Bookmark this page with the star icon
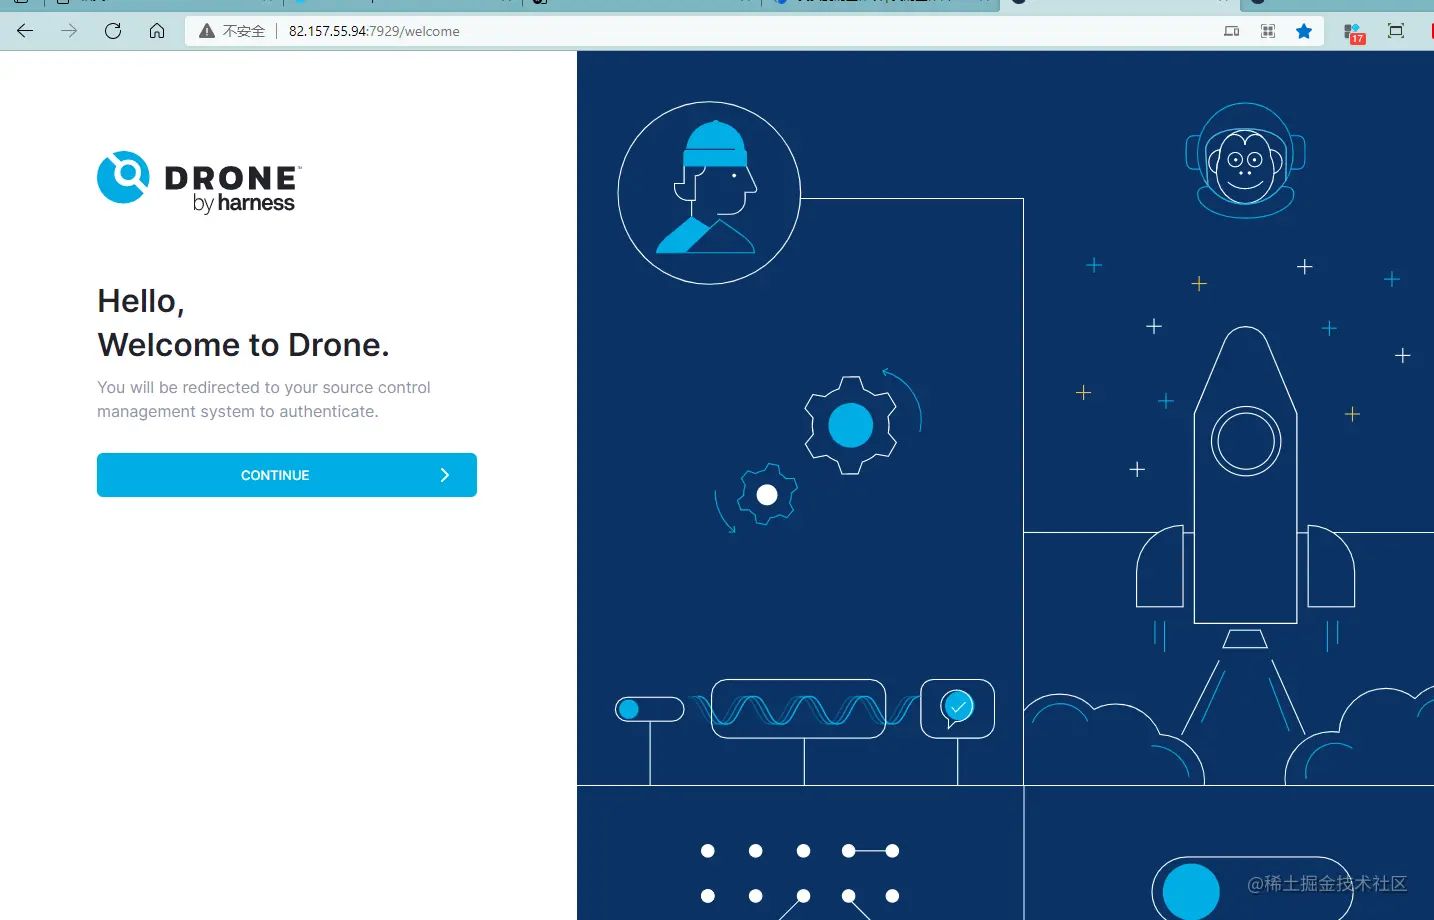 [x=1304, y=31]
